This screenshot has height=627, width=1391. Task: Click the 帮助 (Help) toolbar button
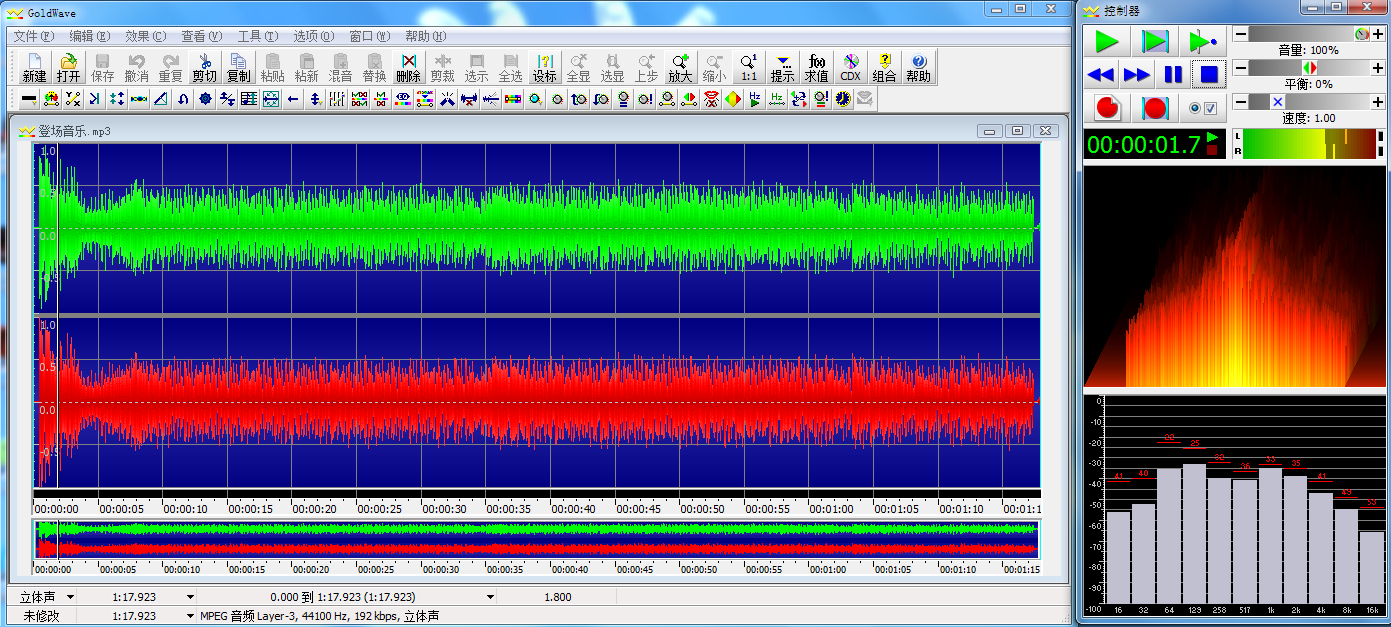(x=918, y=67)
